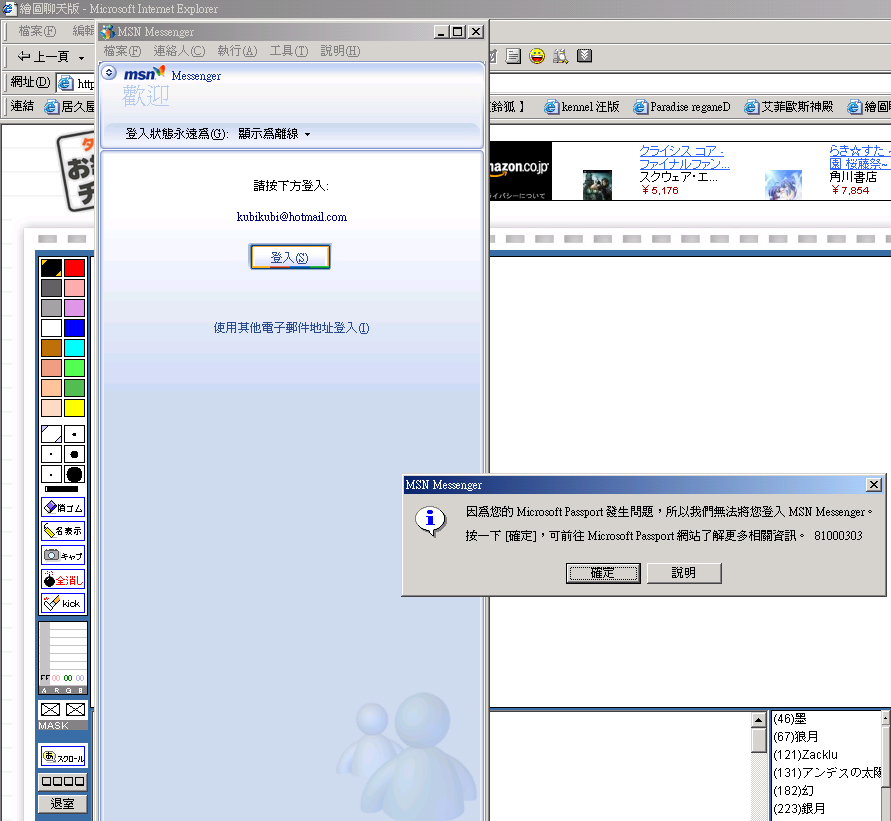Select the black color swatch
This screenshot has width=891, height=821.
[x=51, y=268]
